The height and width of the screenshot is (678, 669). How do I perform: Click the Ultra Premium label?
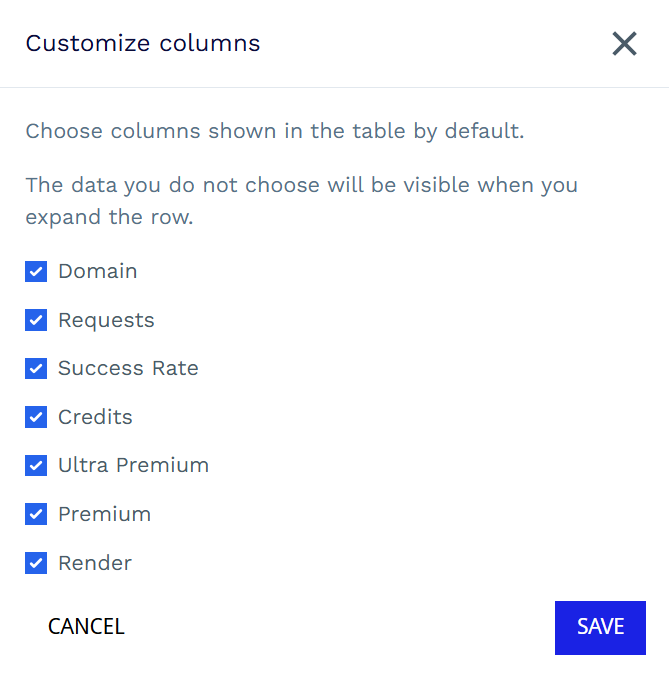(133, 465)
